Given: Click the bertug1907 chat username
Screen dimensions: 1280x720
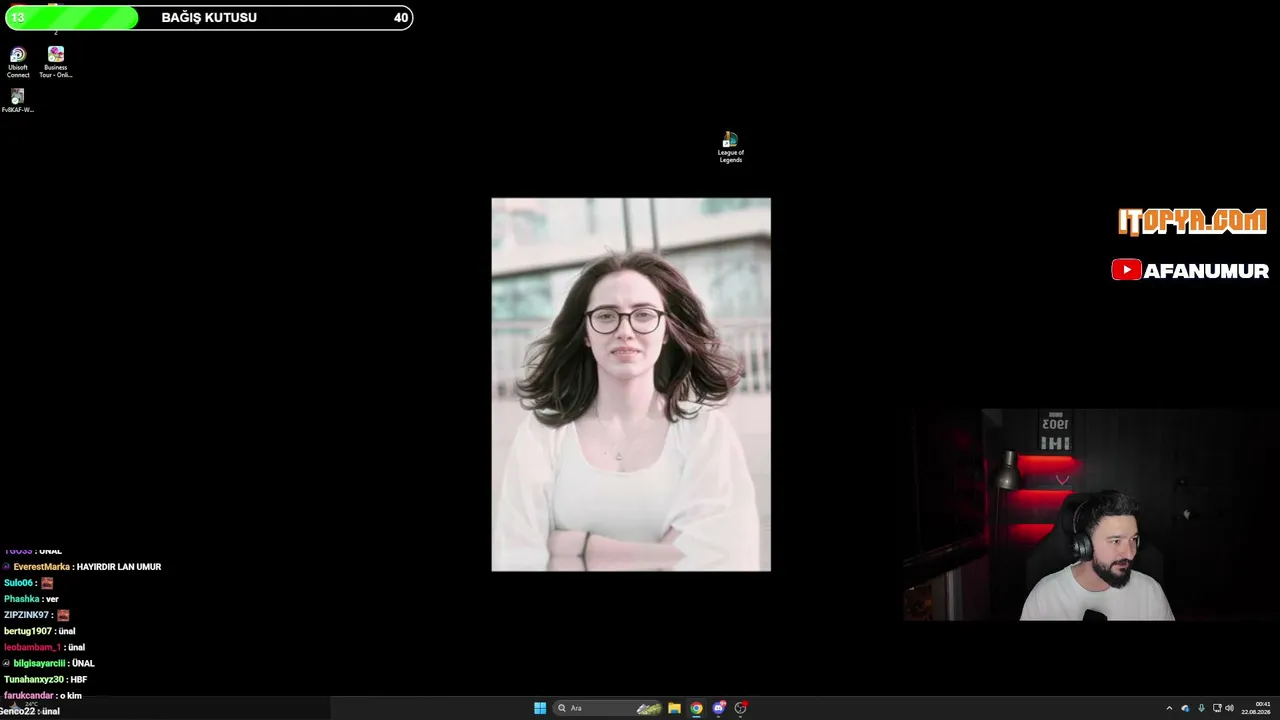Looking at the screenshot, I should tap(28, 631).
